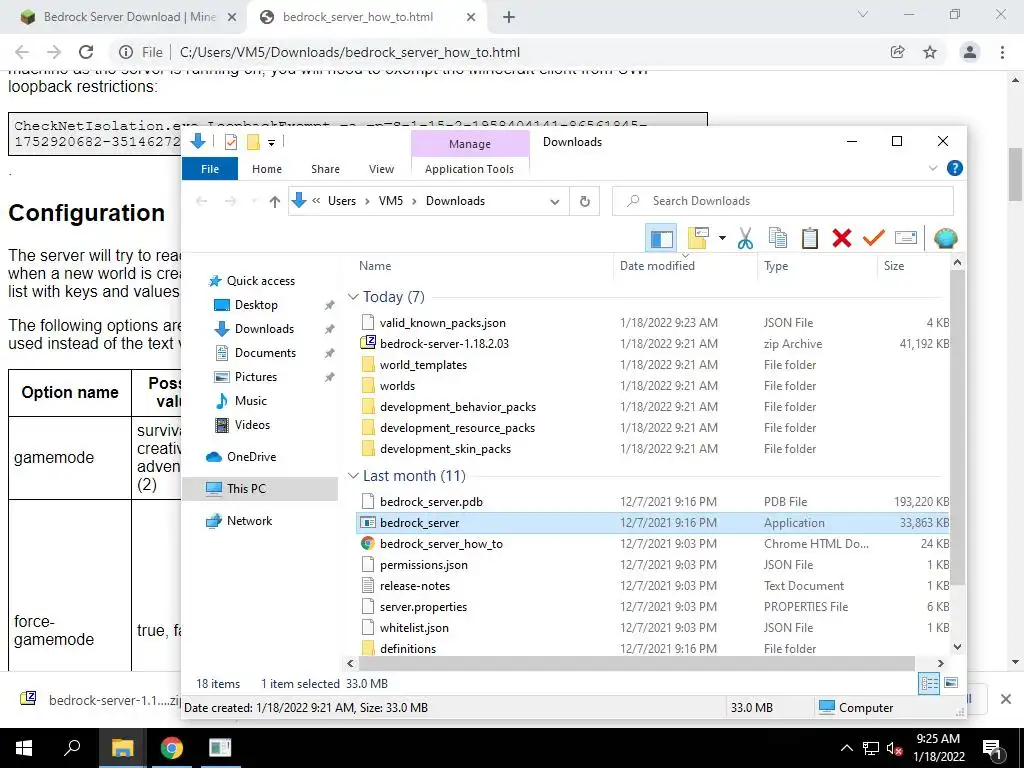This screenshot has width=1024, height=768.
Task: Click the Copy pages icon
Action: coord(777,238)
